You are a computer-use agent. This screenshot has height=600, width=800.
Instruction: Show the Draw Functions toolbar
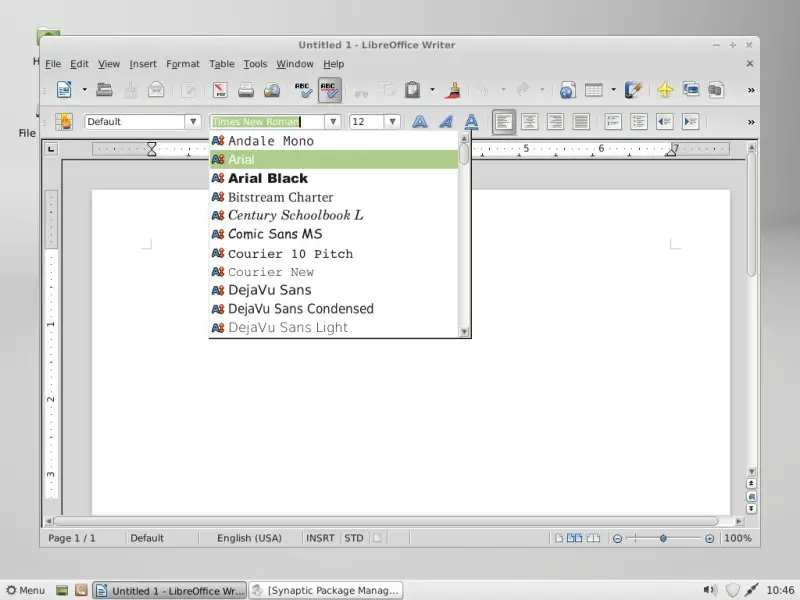click(633, 90)
